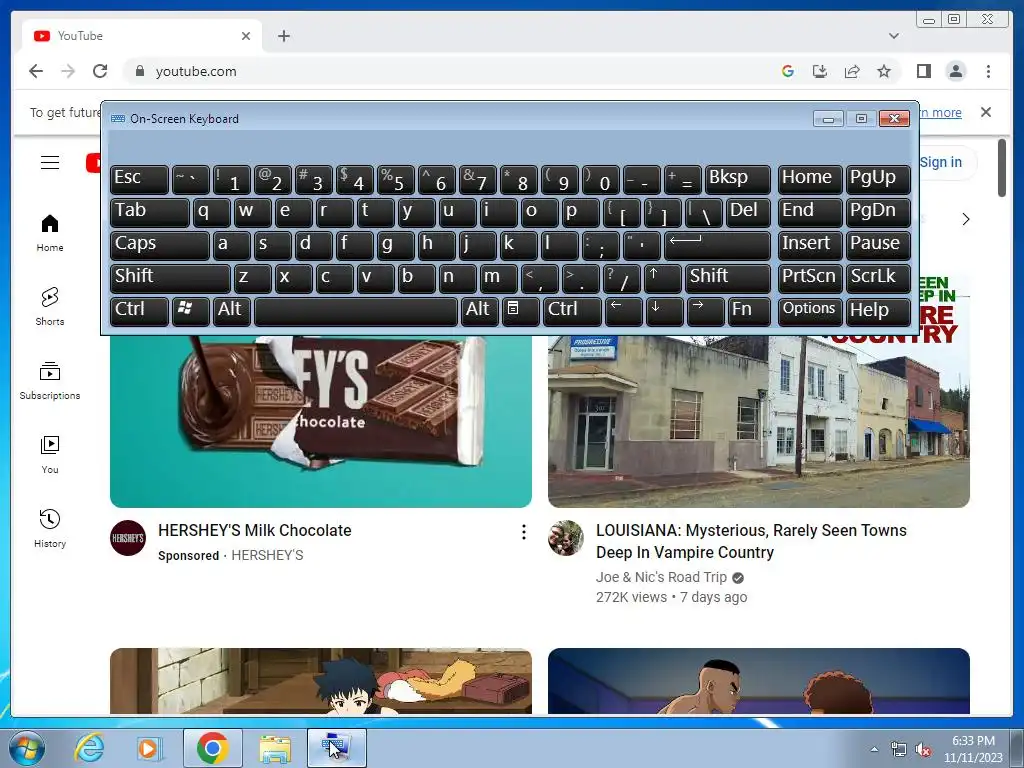Click the Tab key on keyboard
The height and width of the screenshot is (768, 1024).
click(150, 213)
